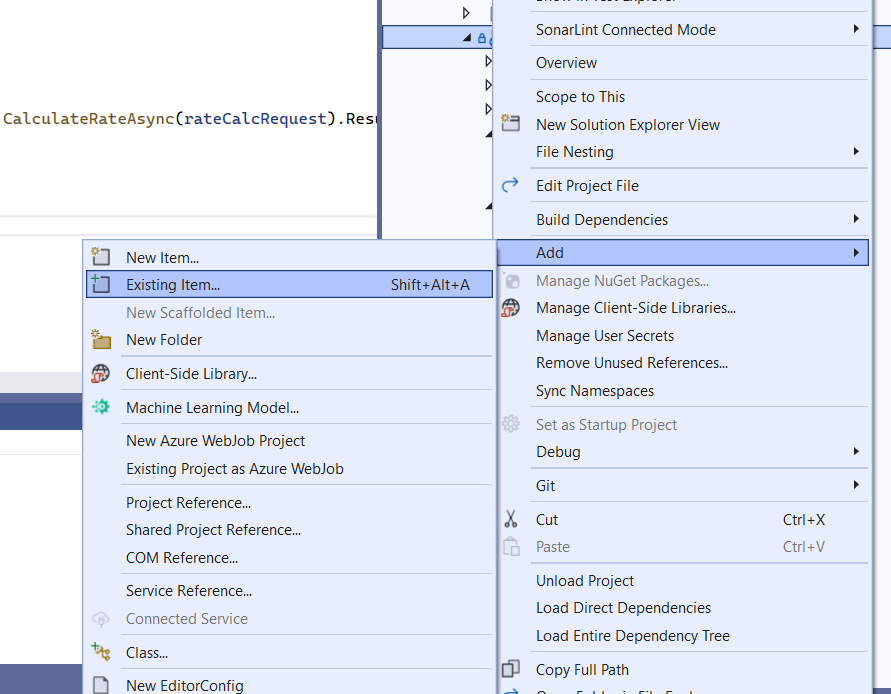891x694 pixels.
Task: Click the New EditorConfig file icon
Action: [x=101, y=684]
